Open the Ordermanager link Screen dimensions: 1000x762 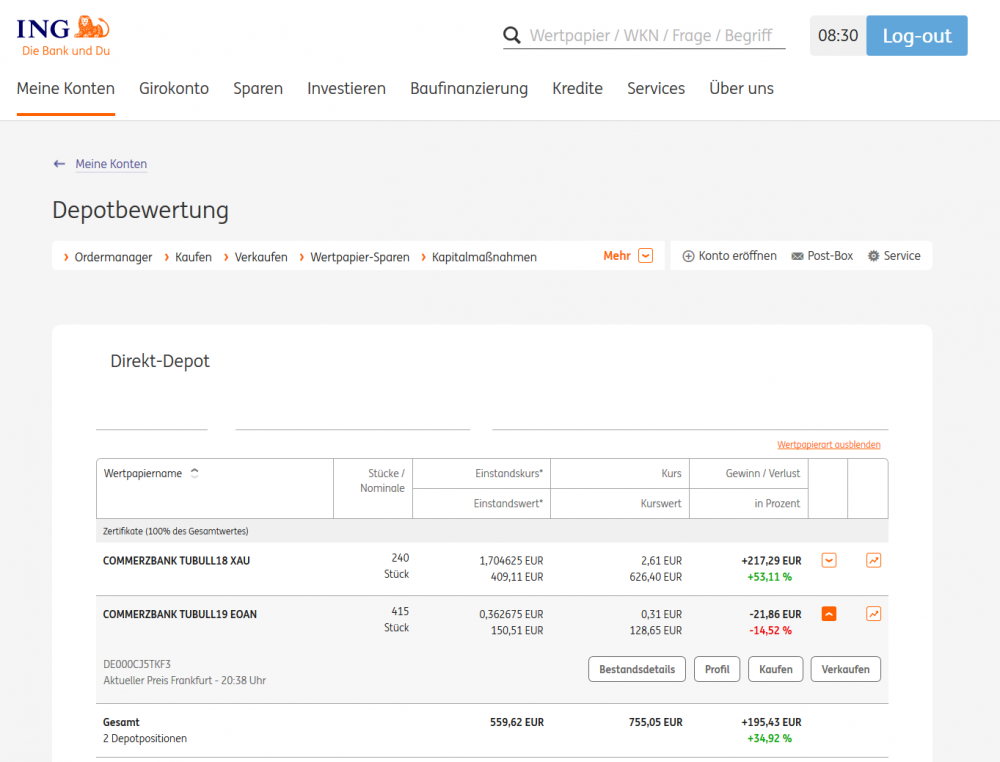(113, 257)
